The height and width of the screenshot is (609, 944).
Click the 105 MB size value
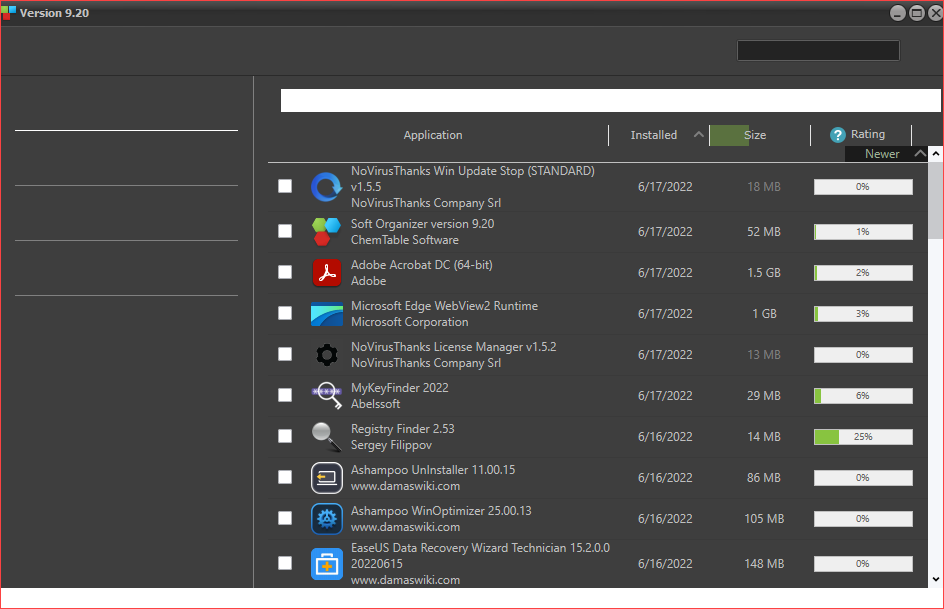click(764, 519)
